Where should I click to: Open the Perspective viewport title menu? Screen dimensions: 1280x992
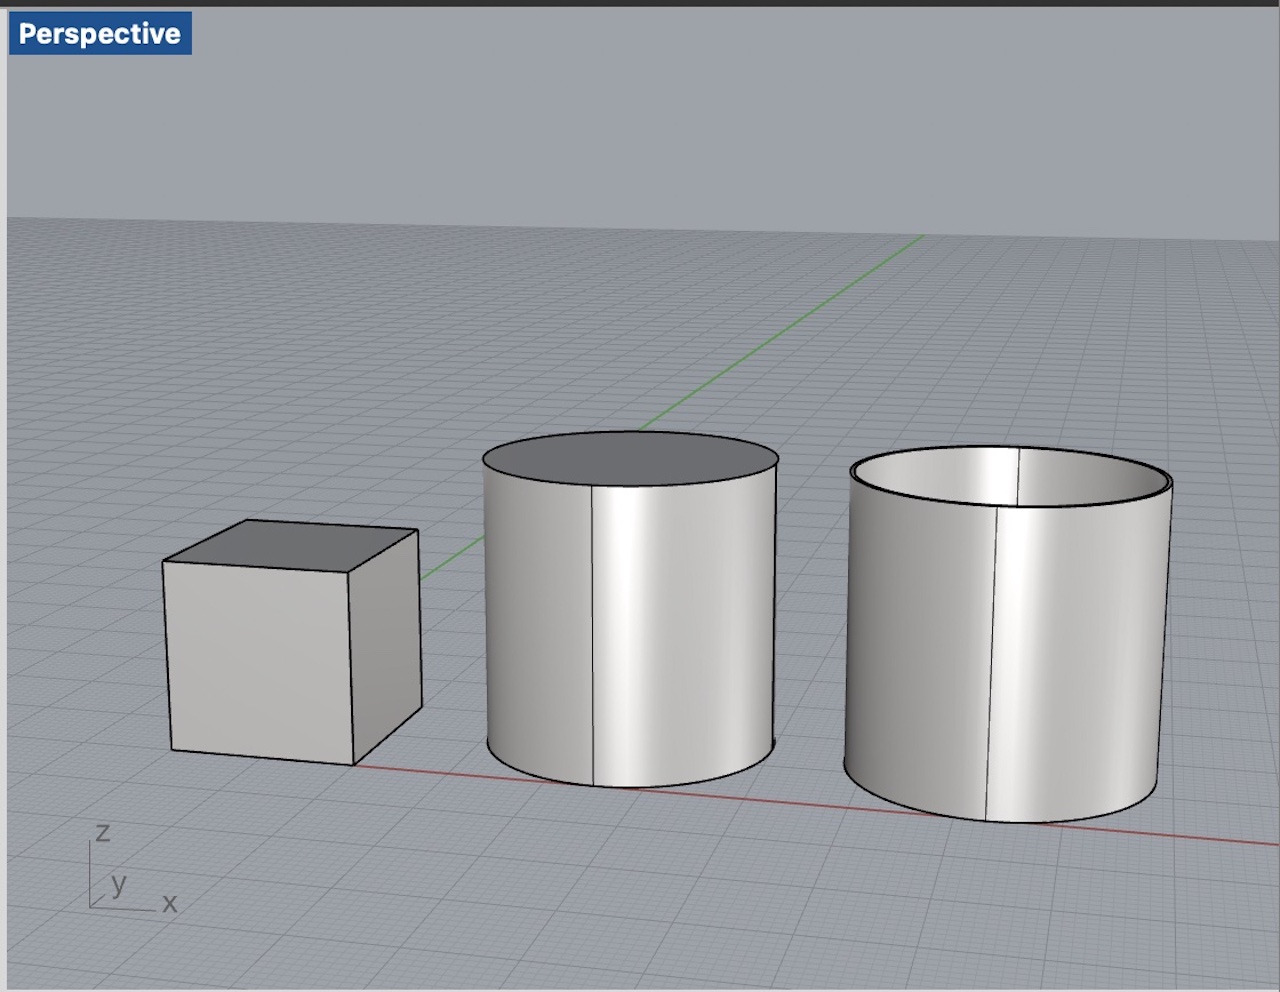(99, 34)
